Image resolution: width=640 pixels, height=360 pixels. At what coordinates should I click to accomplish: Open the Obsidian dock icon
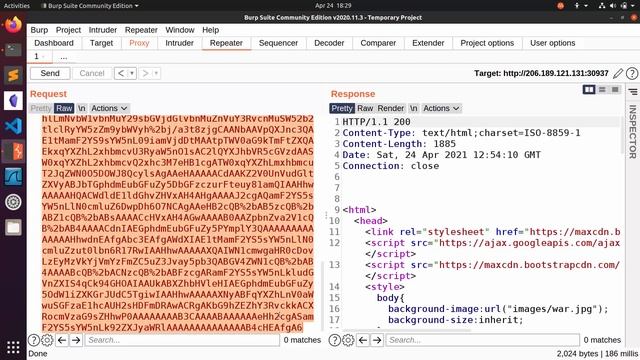point(13,100)
